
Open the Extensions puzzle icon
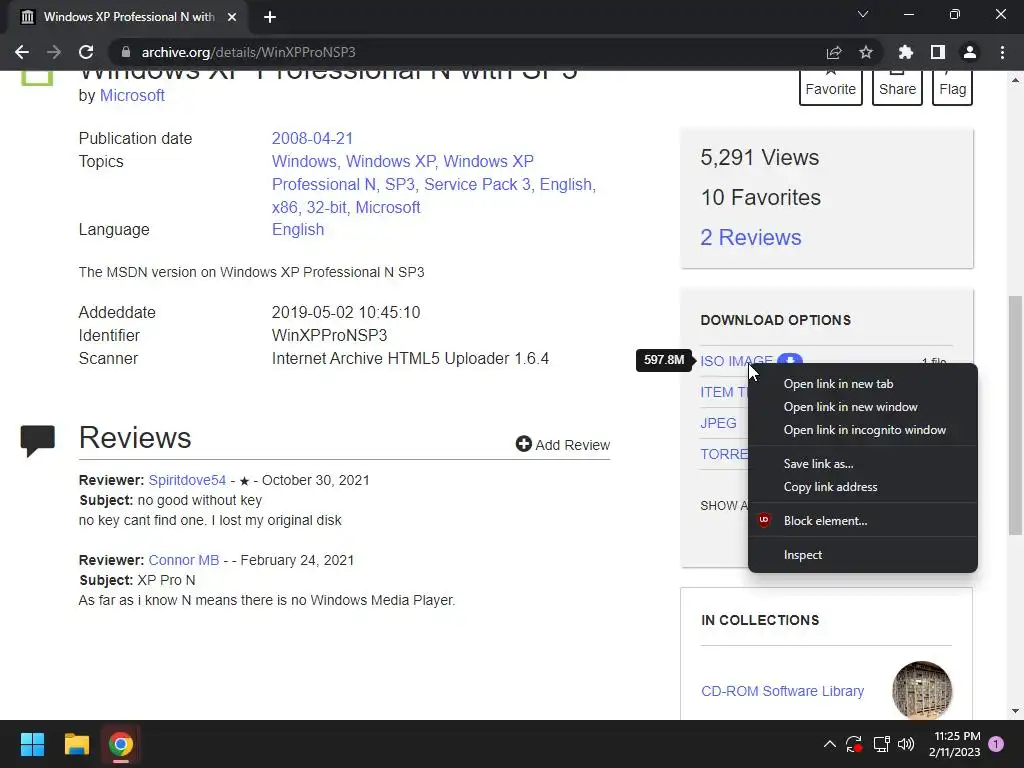pos(906,52)
